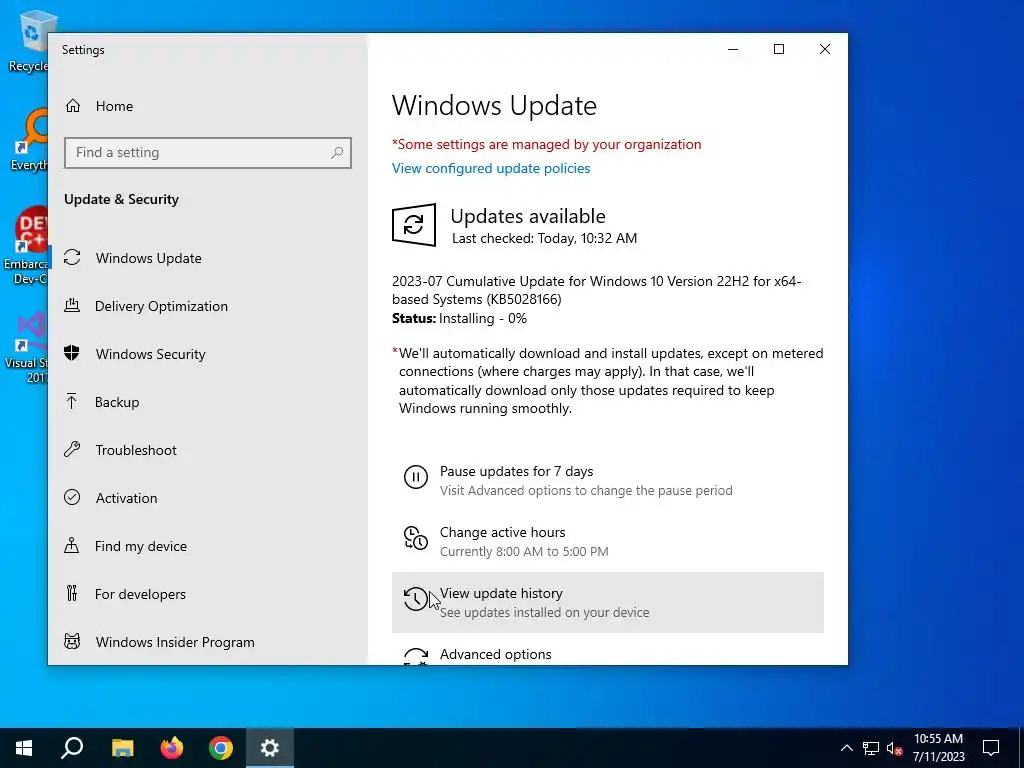
Task: Click the managed by your organization notice
Action: 547,144
